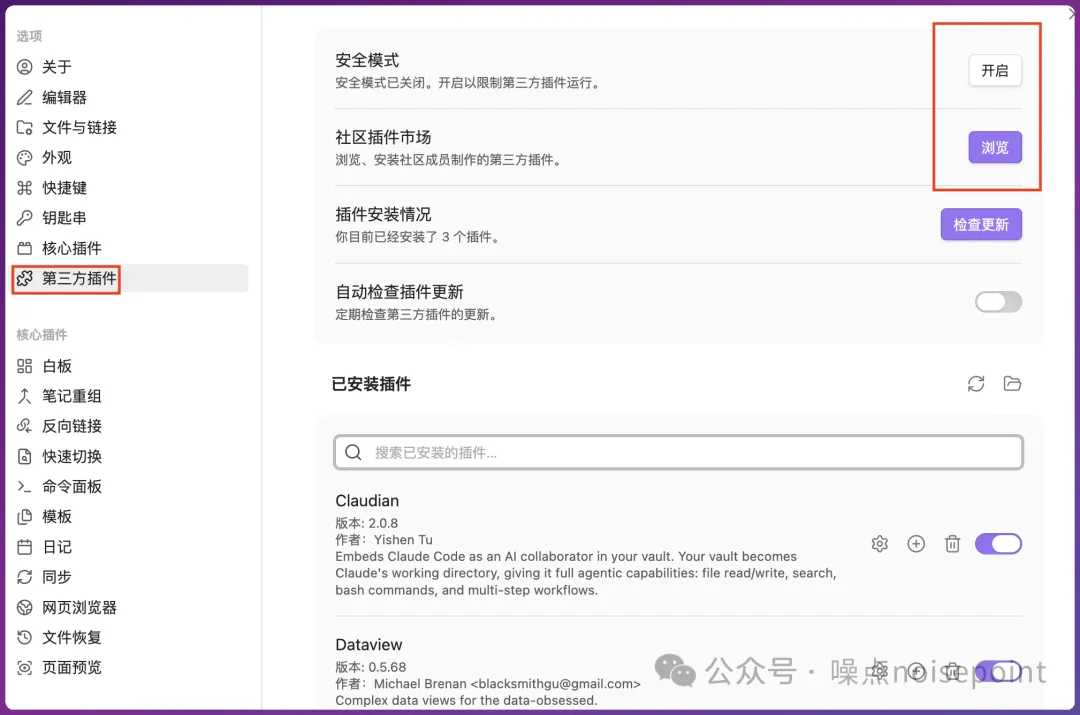Click 开启 to enable safe mode

pyautogui.click(x=995, y=70)
